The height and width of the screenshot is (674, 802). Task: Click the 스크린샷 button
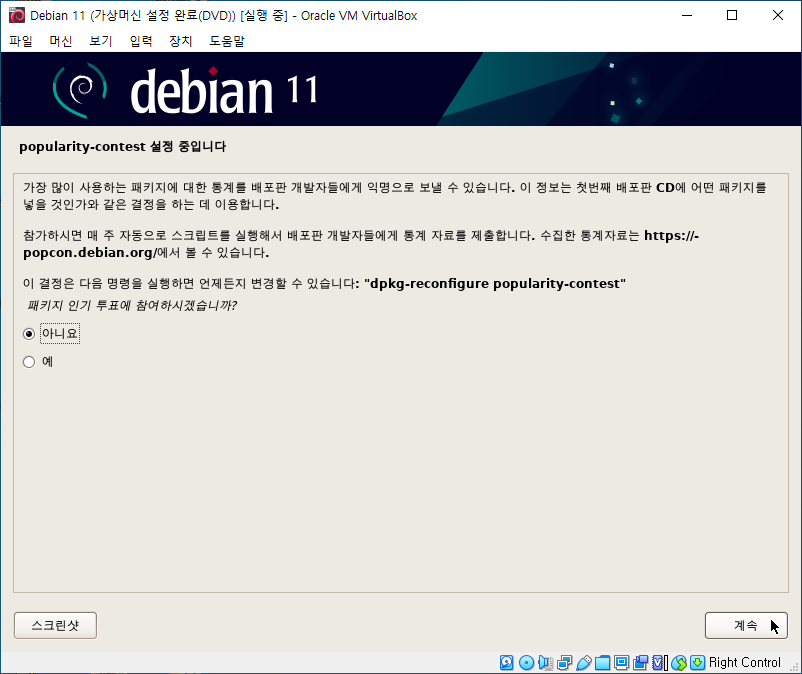tap(55, 625)
